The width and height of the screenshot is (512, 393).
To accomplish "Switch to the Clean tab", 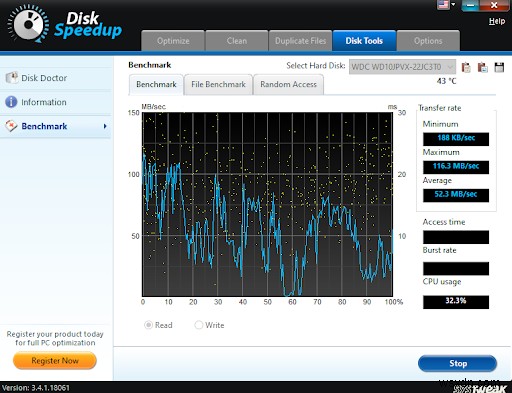I will click(237, 41).
